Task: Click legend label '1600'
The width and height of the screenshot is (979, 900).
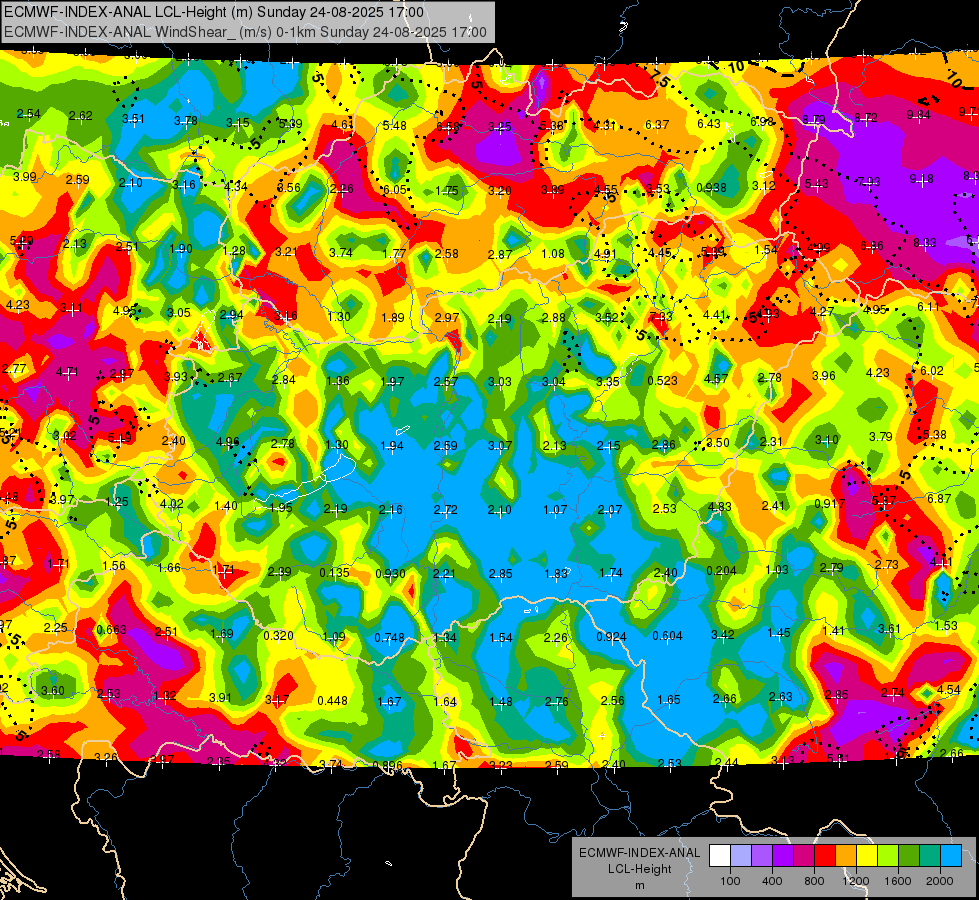Action: coord(897,881)
